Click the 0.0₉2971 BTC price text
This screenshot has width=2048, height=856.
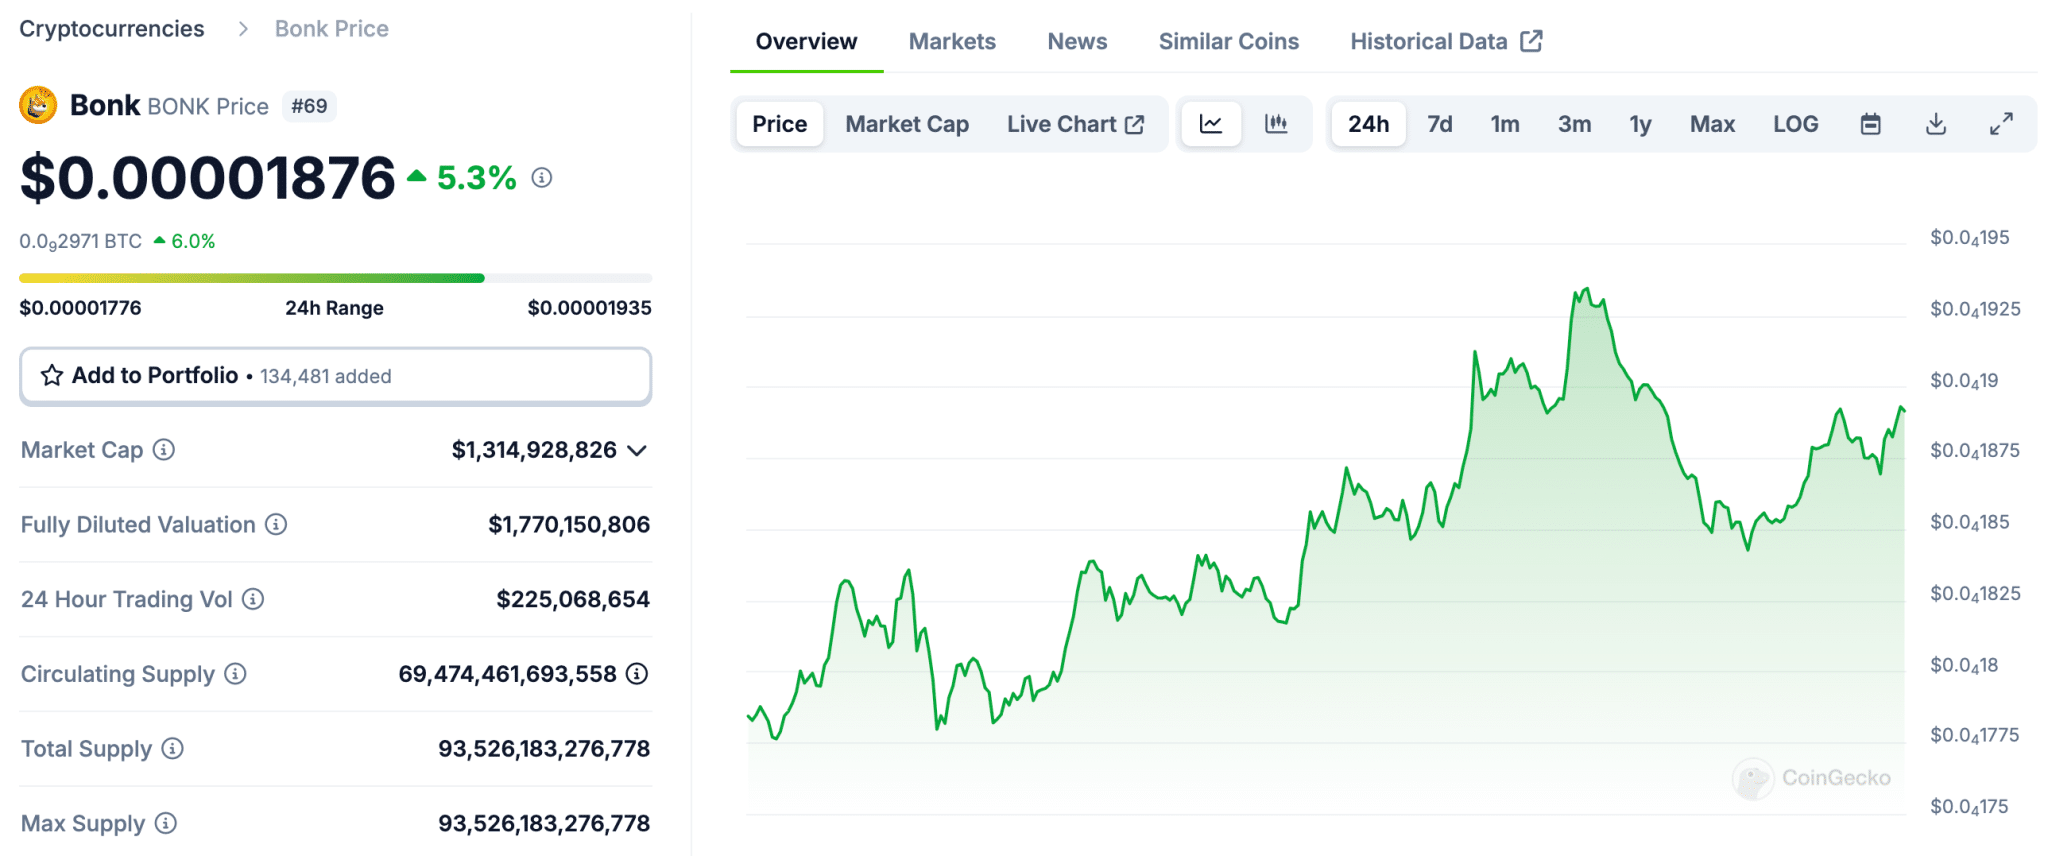(x=81, y=242)
